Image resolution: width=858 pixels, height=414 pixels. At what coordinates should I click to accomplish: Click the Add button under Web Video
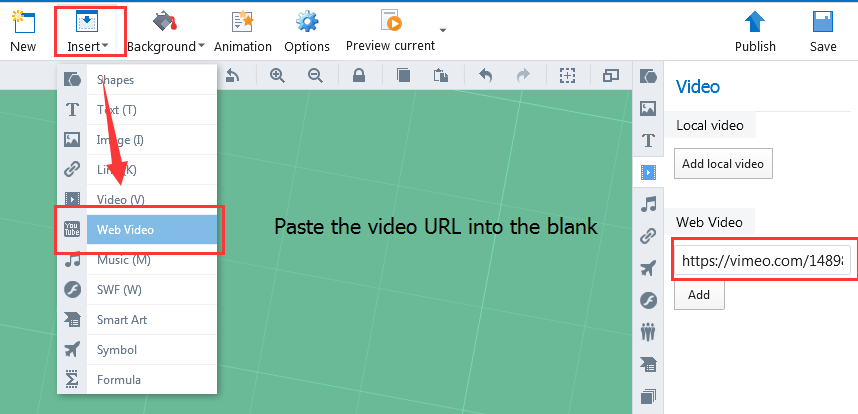[699, 295]
